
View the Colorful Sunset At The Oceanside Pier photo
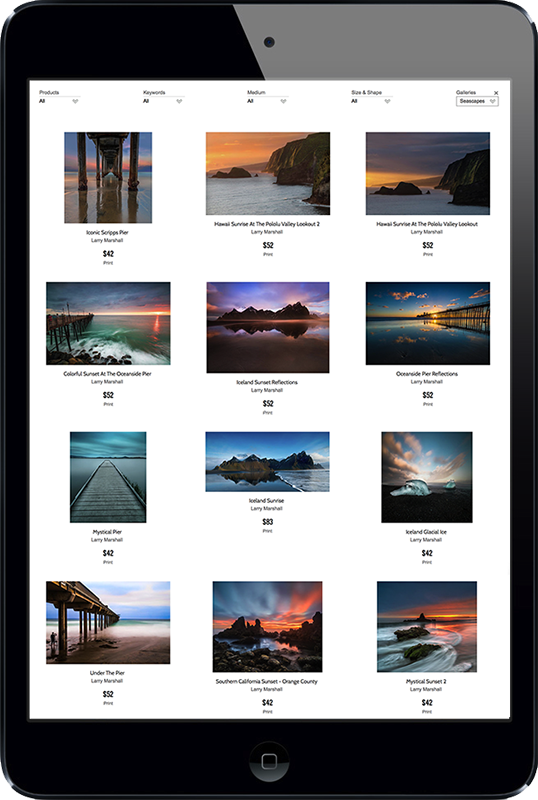click(x=108, y=323)
